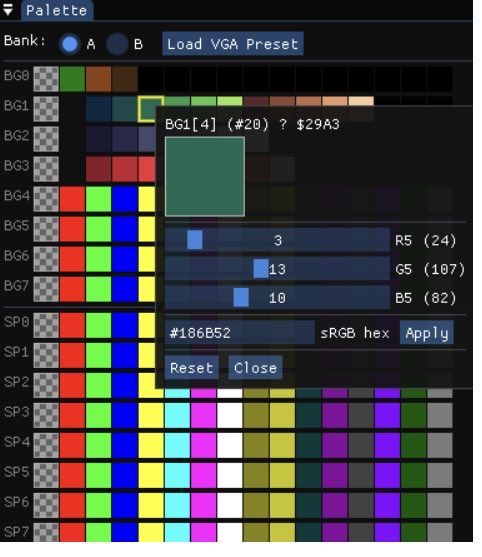Click Load VGA Preset button
This screenshot has height=557, width=482.
click(233, 44)
